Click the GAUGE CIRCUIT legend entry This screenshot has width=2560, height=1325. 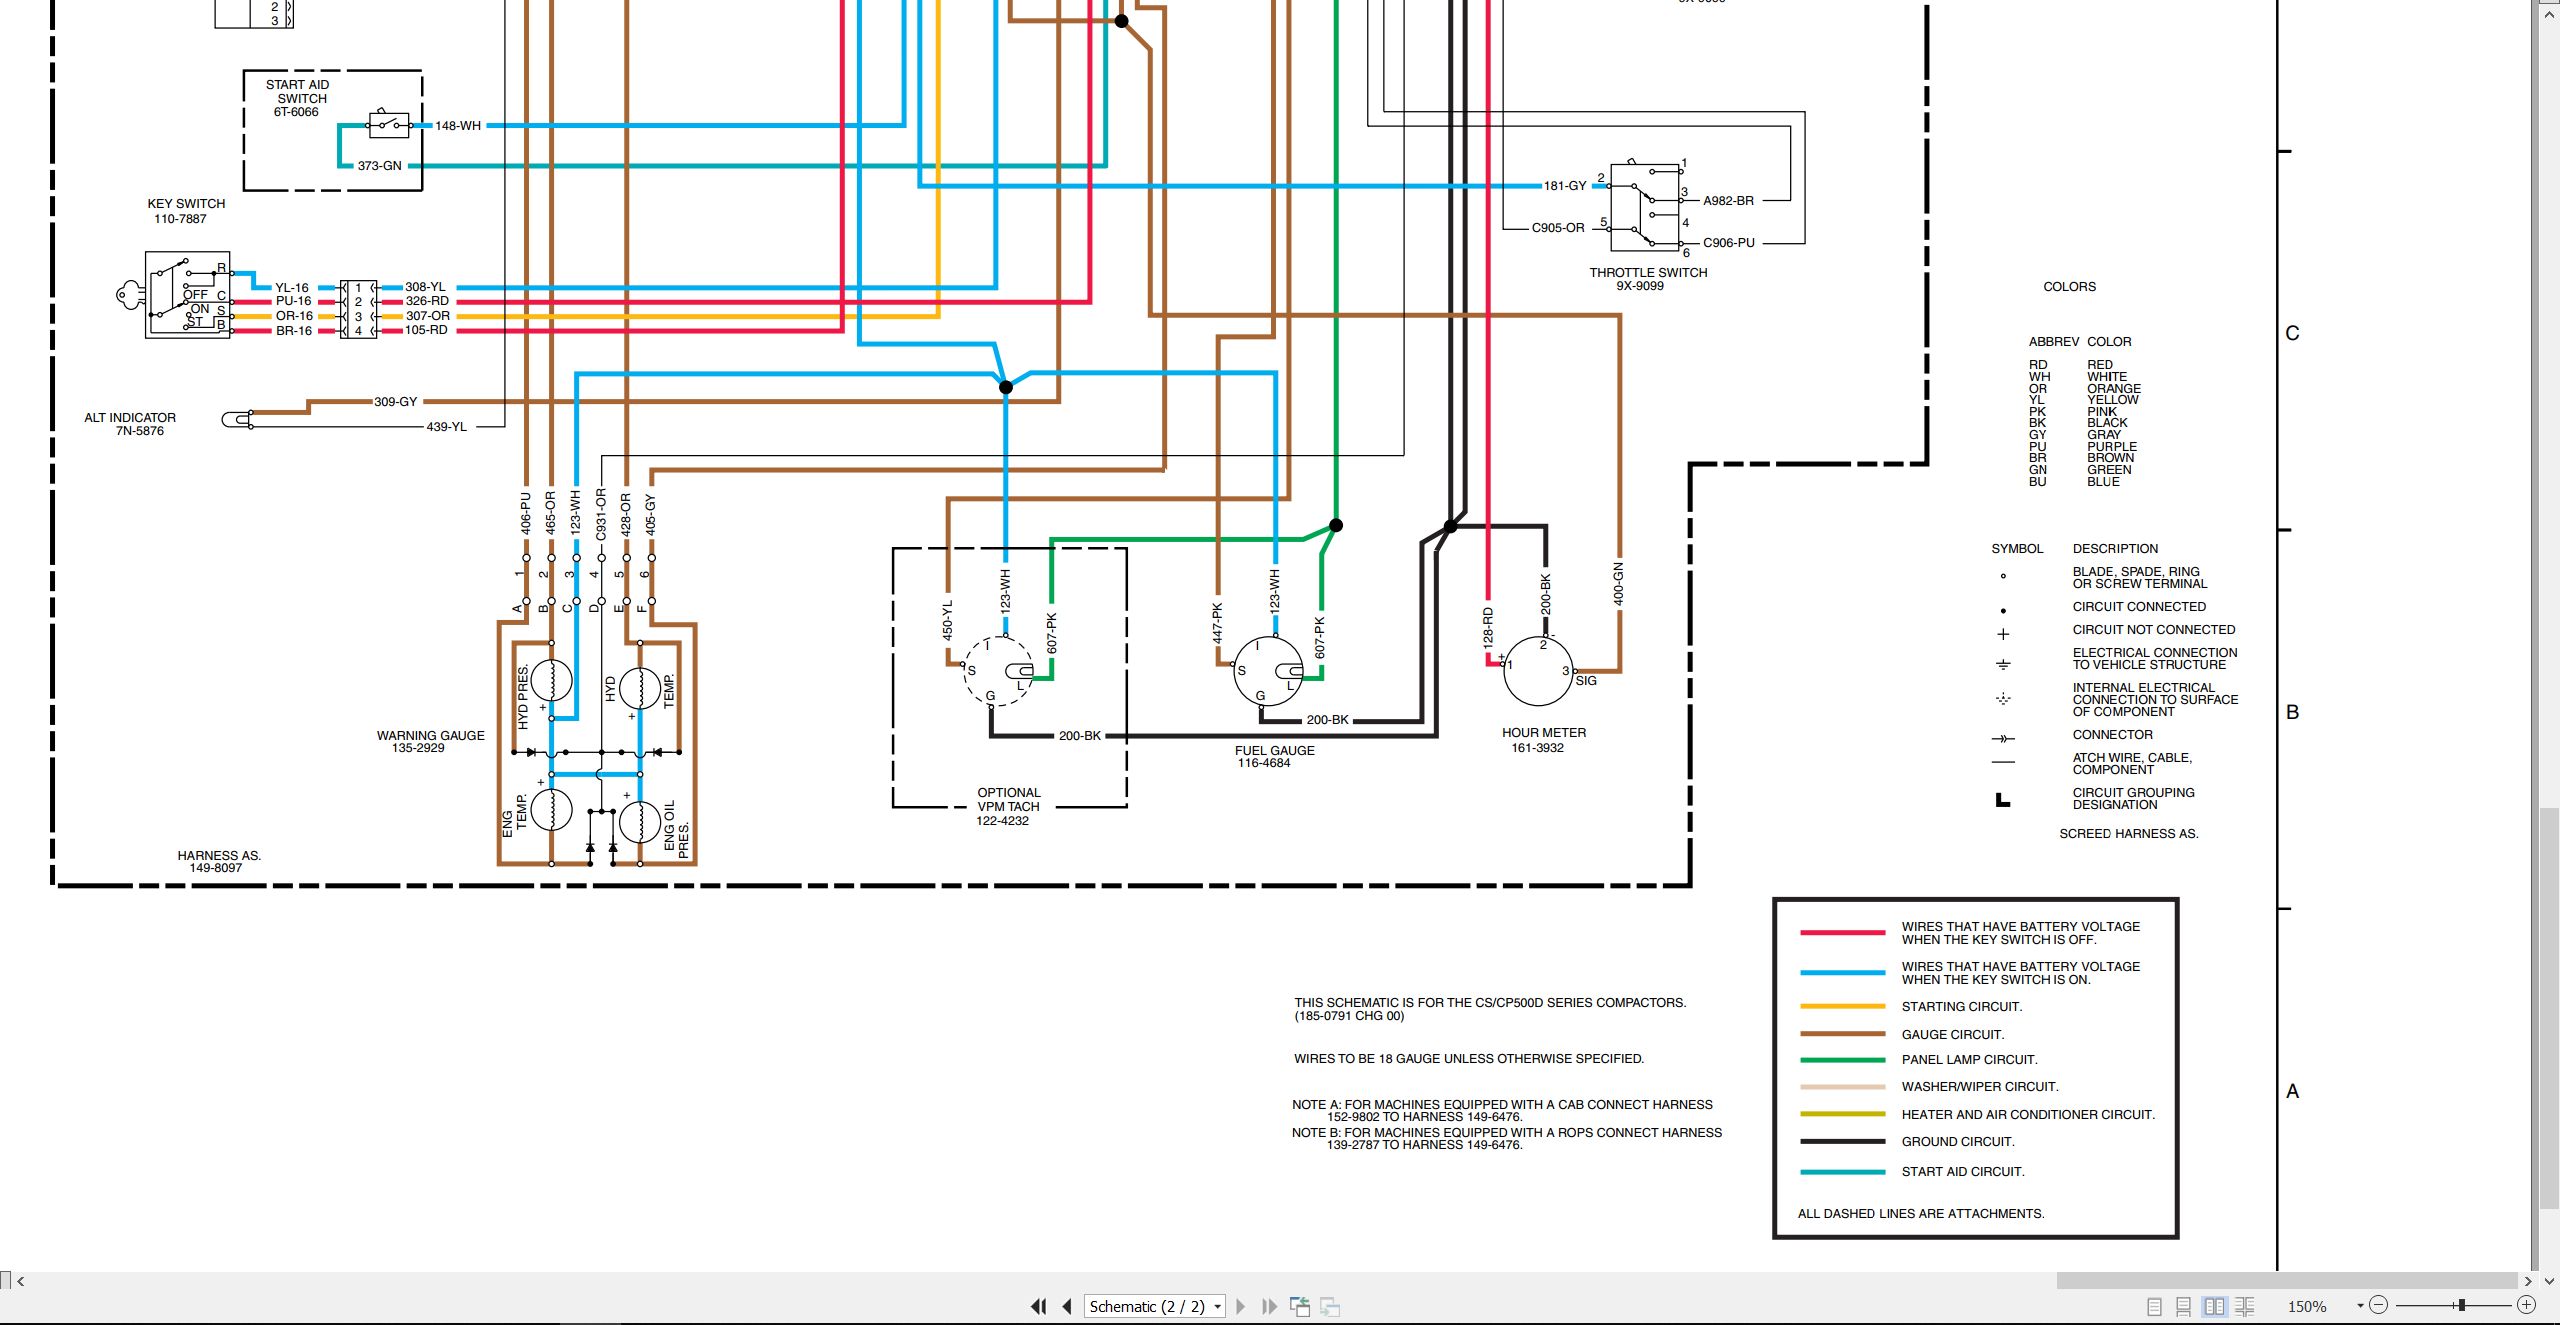[x=1953, y=1035]
